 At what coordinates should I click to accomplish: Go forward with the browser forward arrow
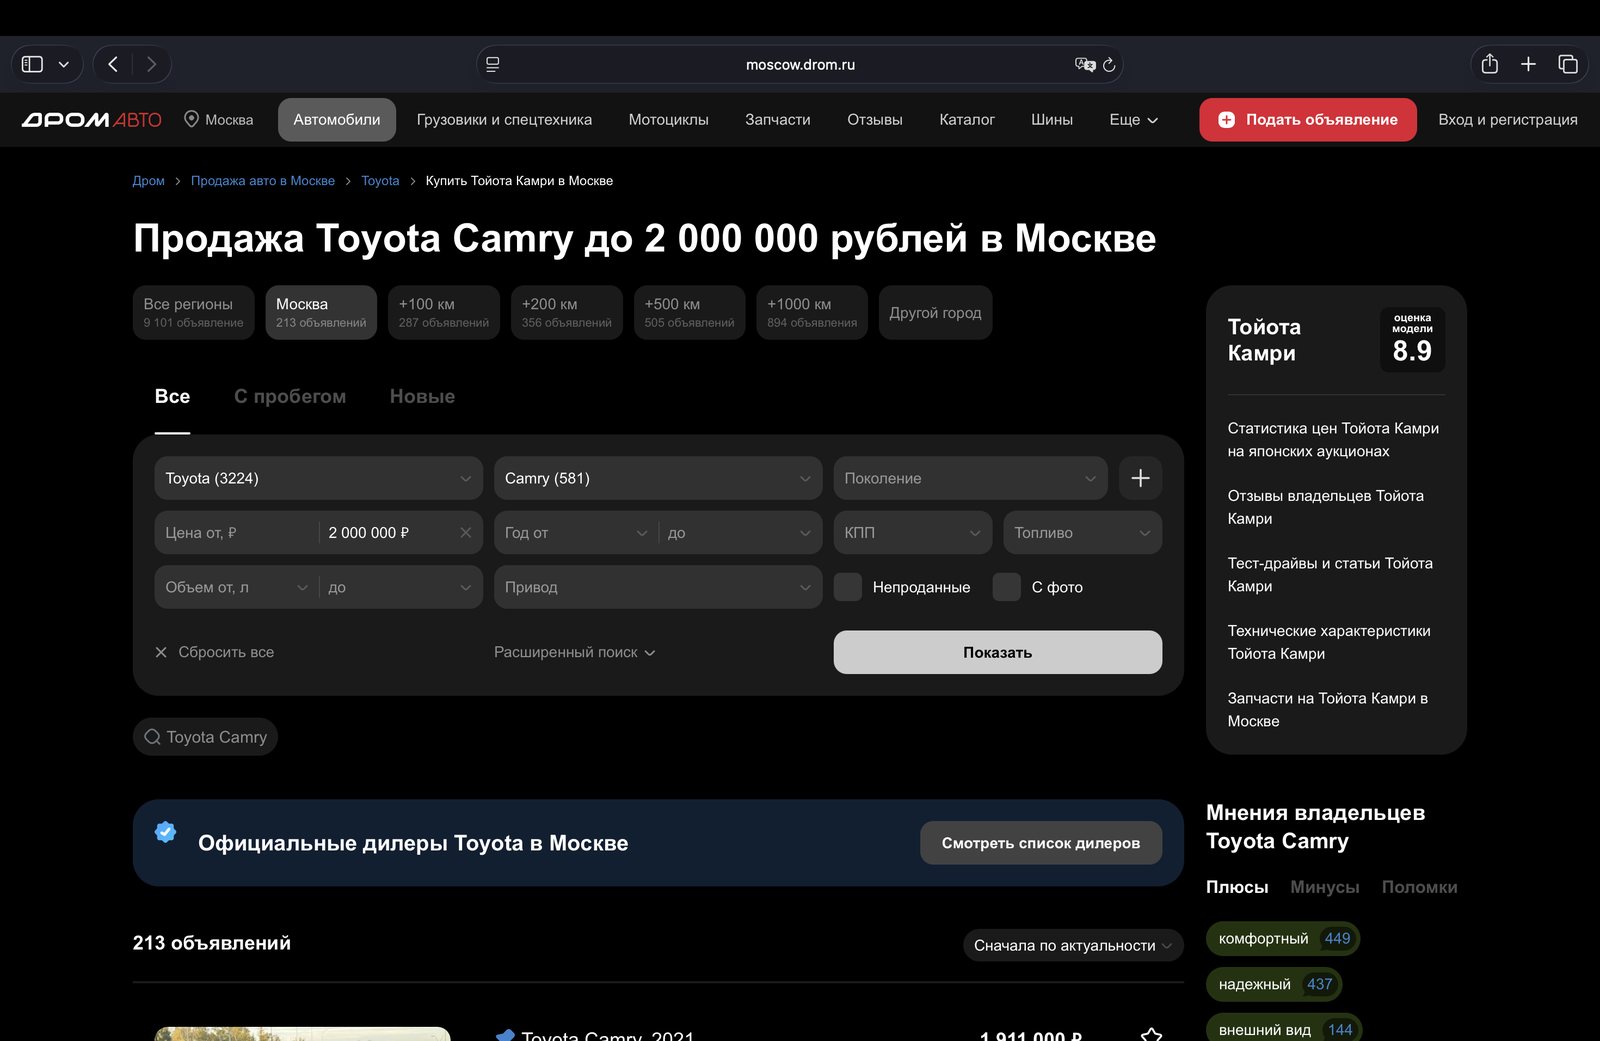(x=151, y=64)
